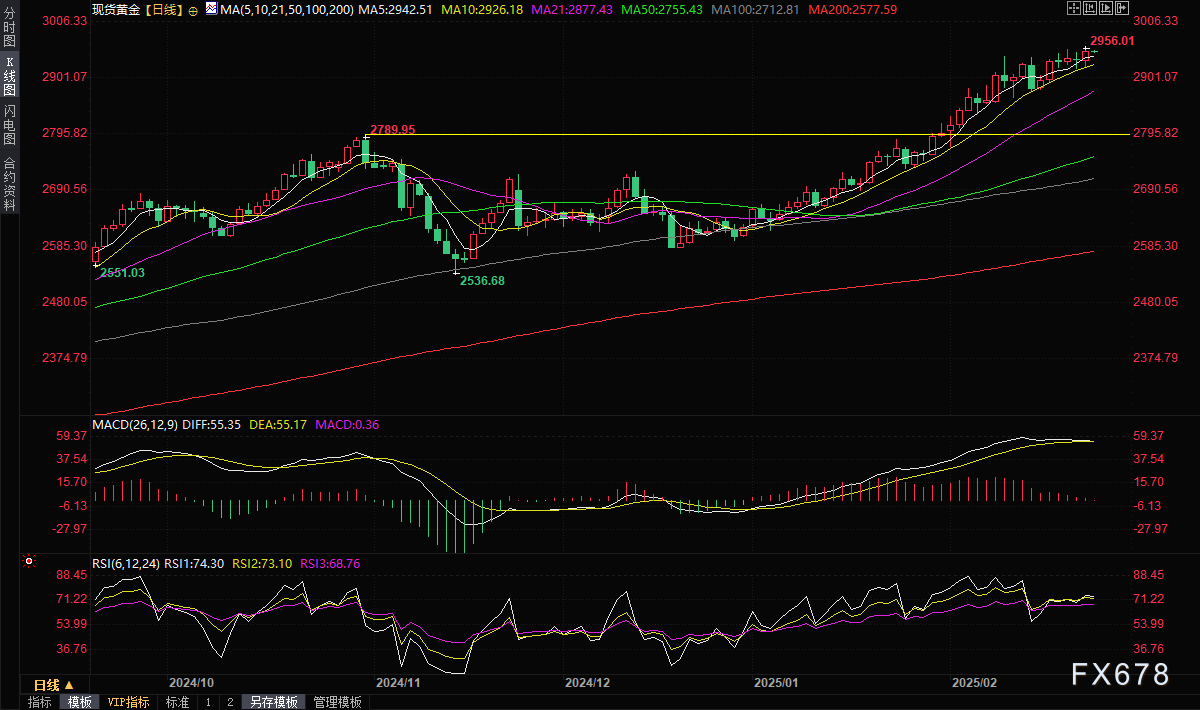Click the crosshair cursor icon in top-right toolbar
This screenshot has width=1200, height=710.
(x=1073, y=8)
